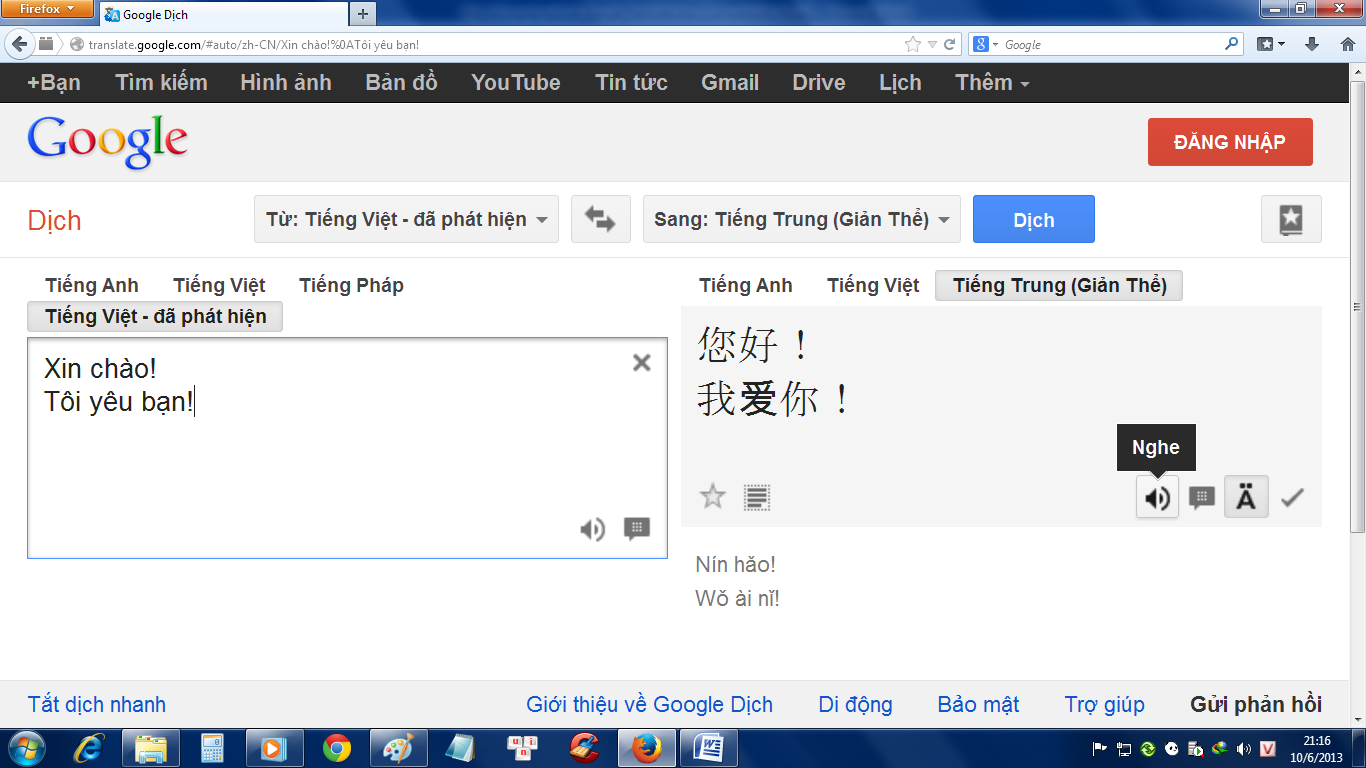This screenshot has width=1366, height=768.
Task: Click the speech bubble icon under translation
Action: 1201,497
